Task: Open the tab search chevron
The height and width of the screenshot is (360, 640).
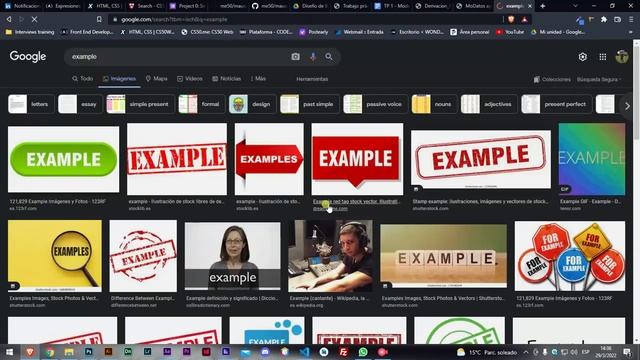Action: click(575, 6)
